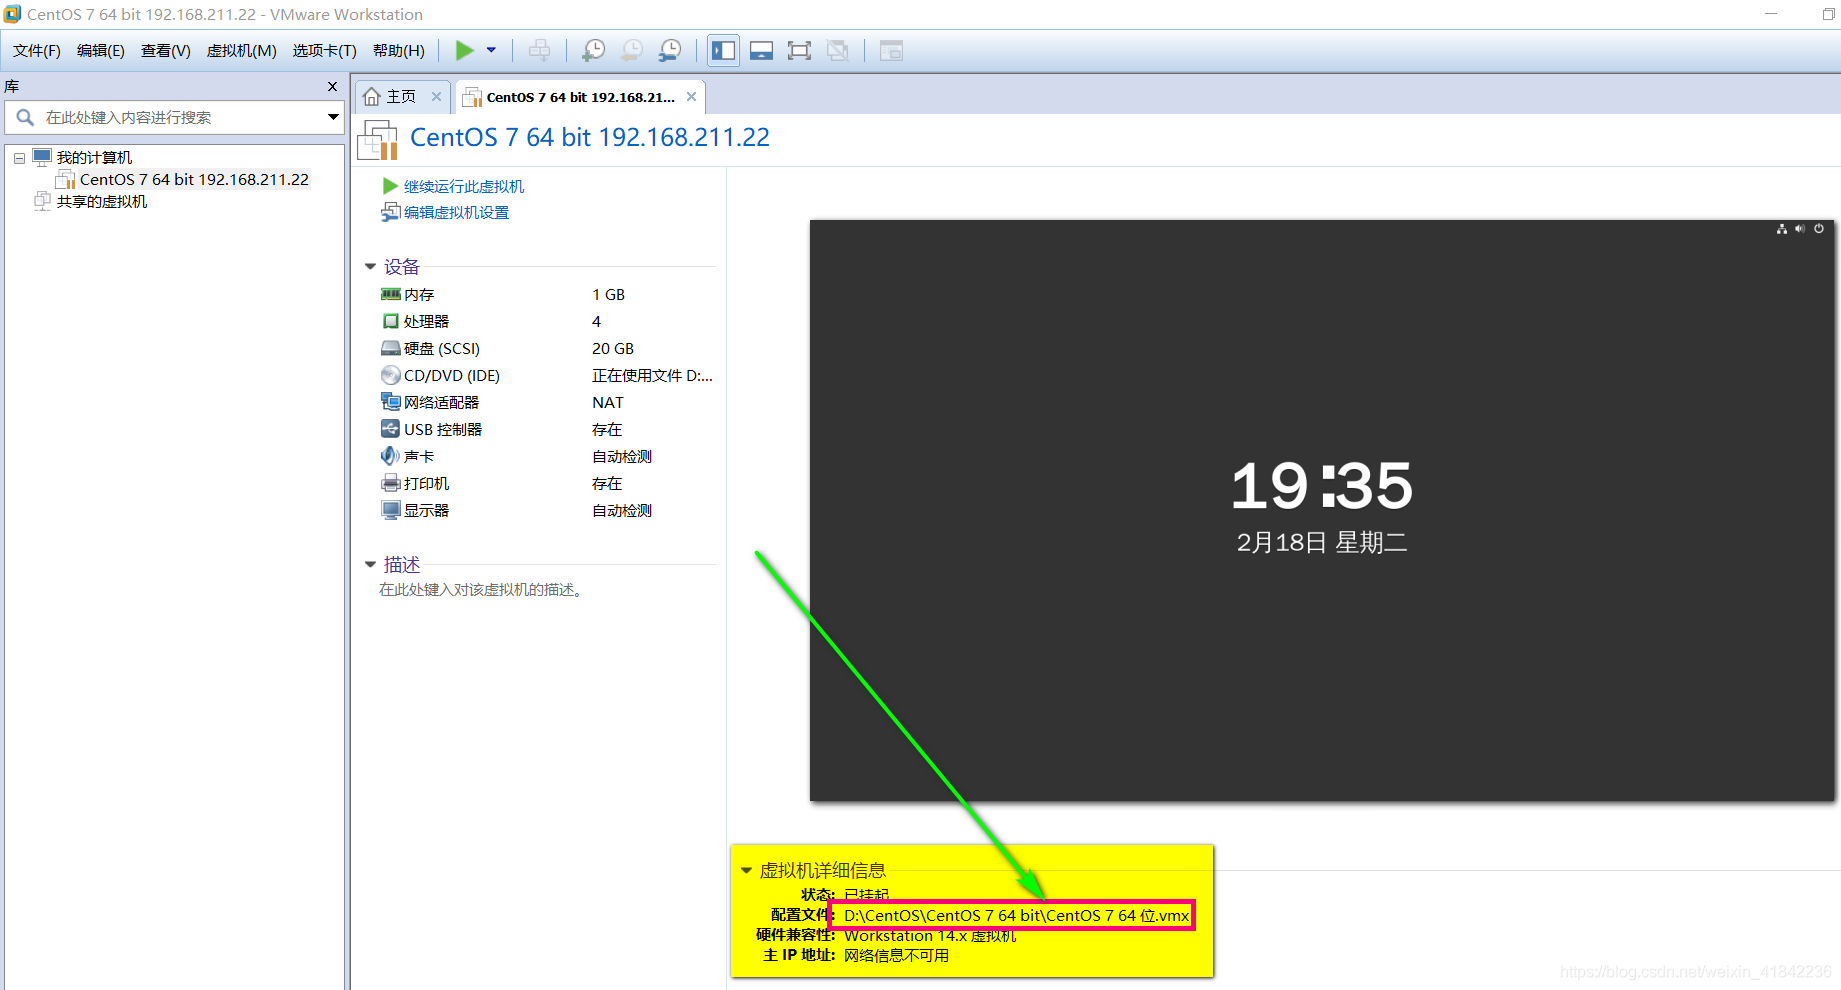Open the 显示器 display device setting

(426, 510)
